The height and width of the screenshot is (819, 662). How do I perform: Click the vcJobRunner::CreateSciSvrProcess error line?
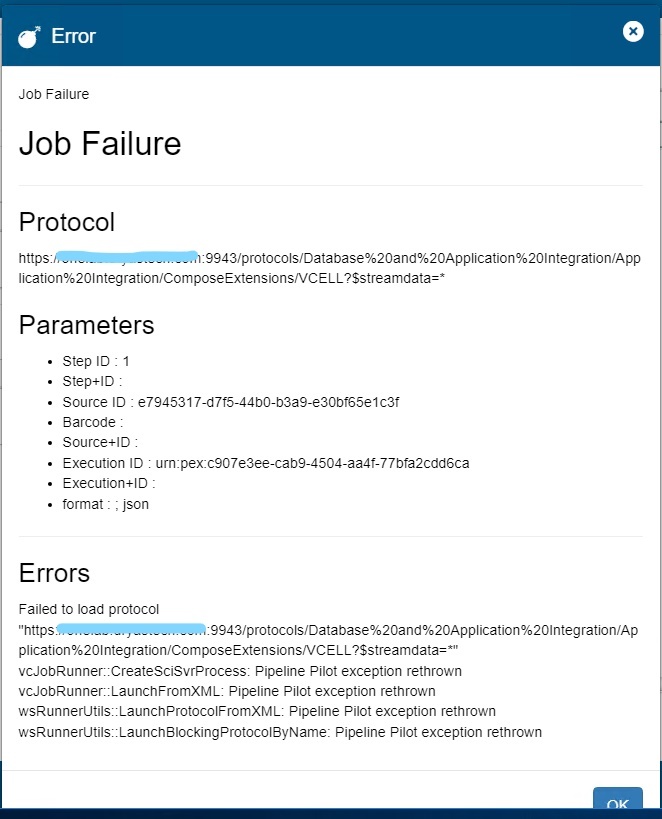pyautogui.click(x=240, y=671)
